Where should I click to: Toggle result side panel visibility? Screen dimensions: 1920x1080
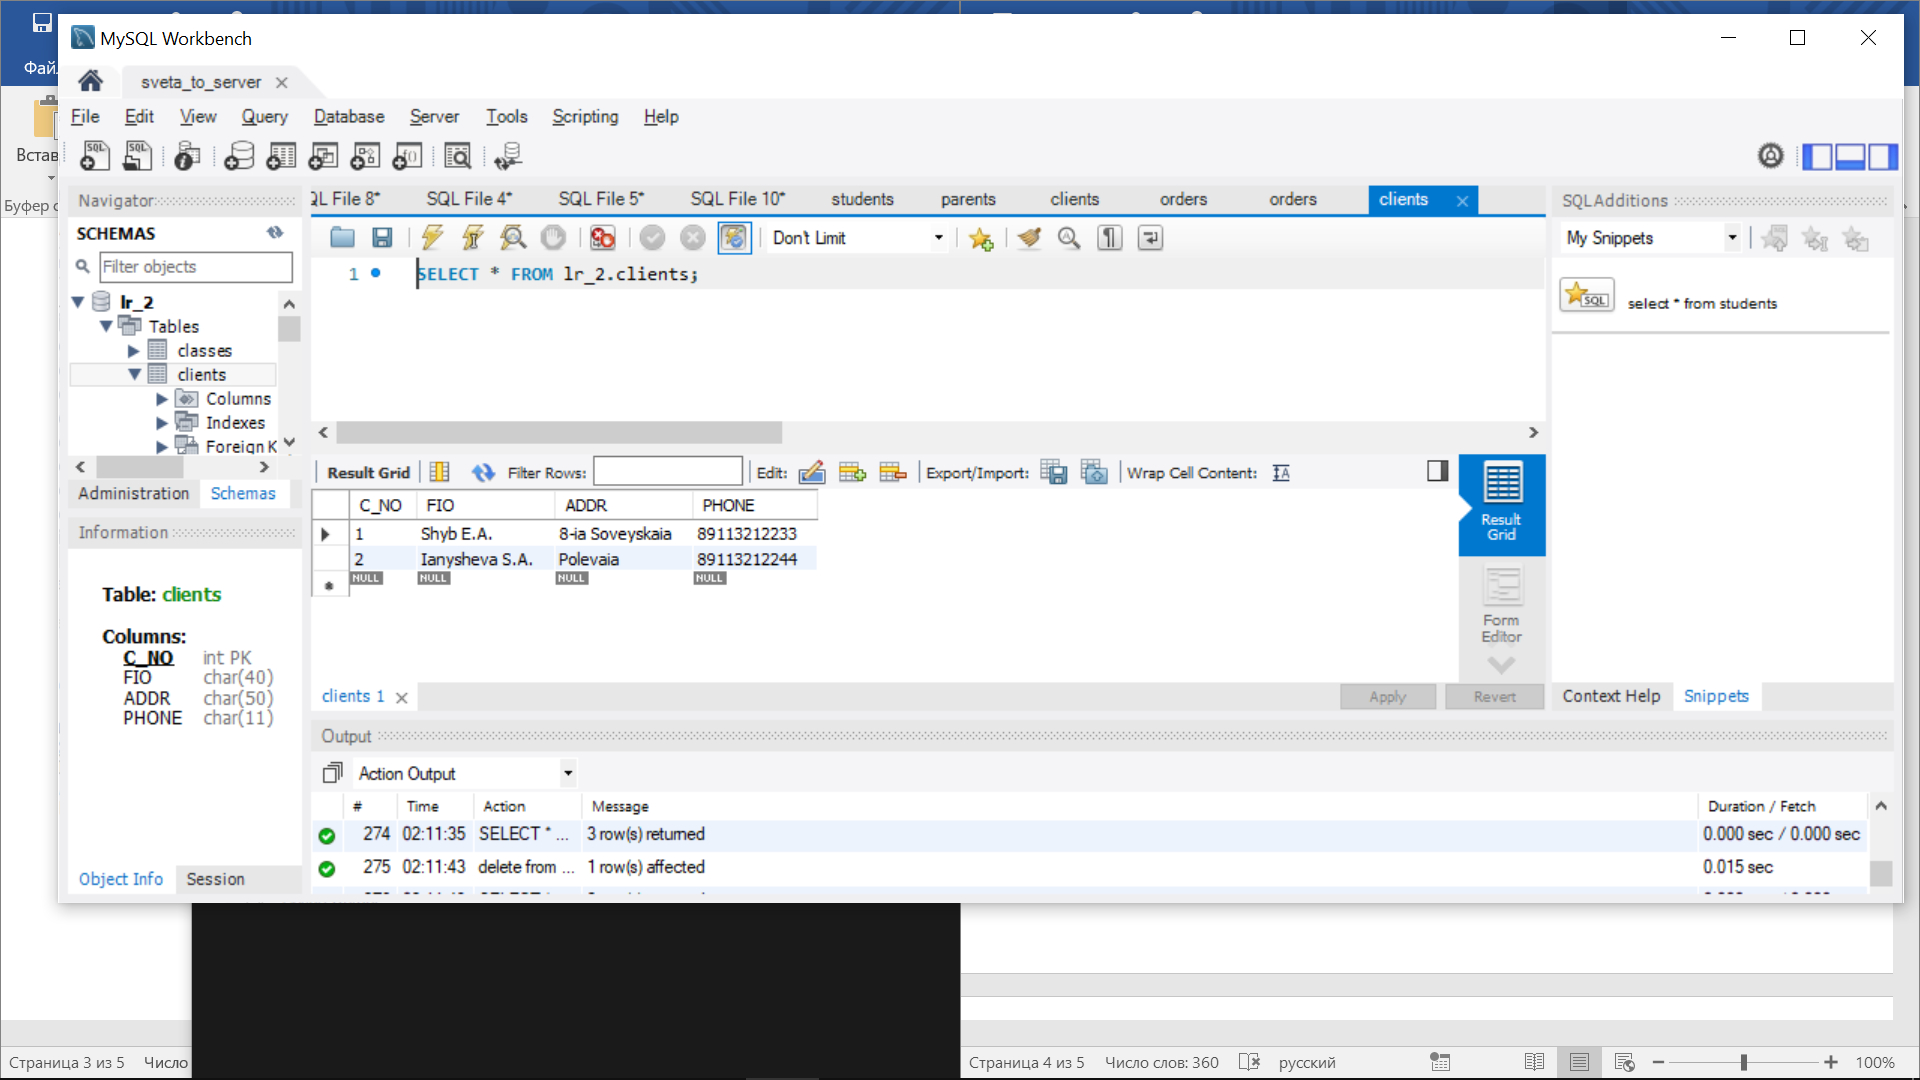point(1437,471)
